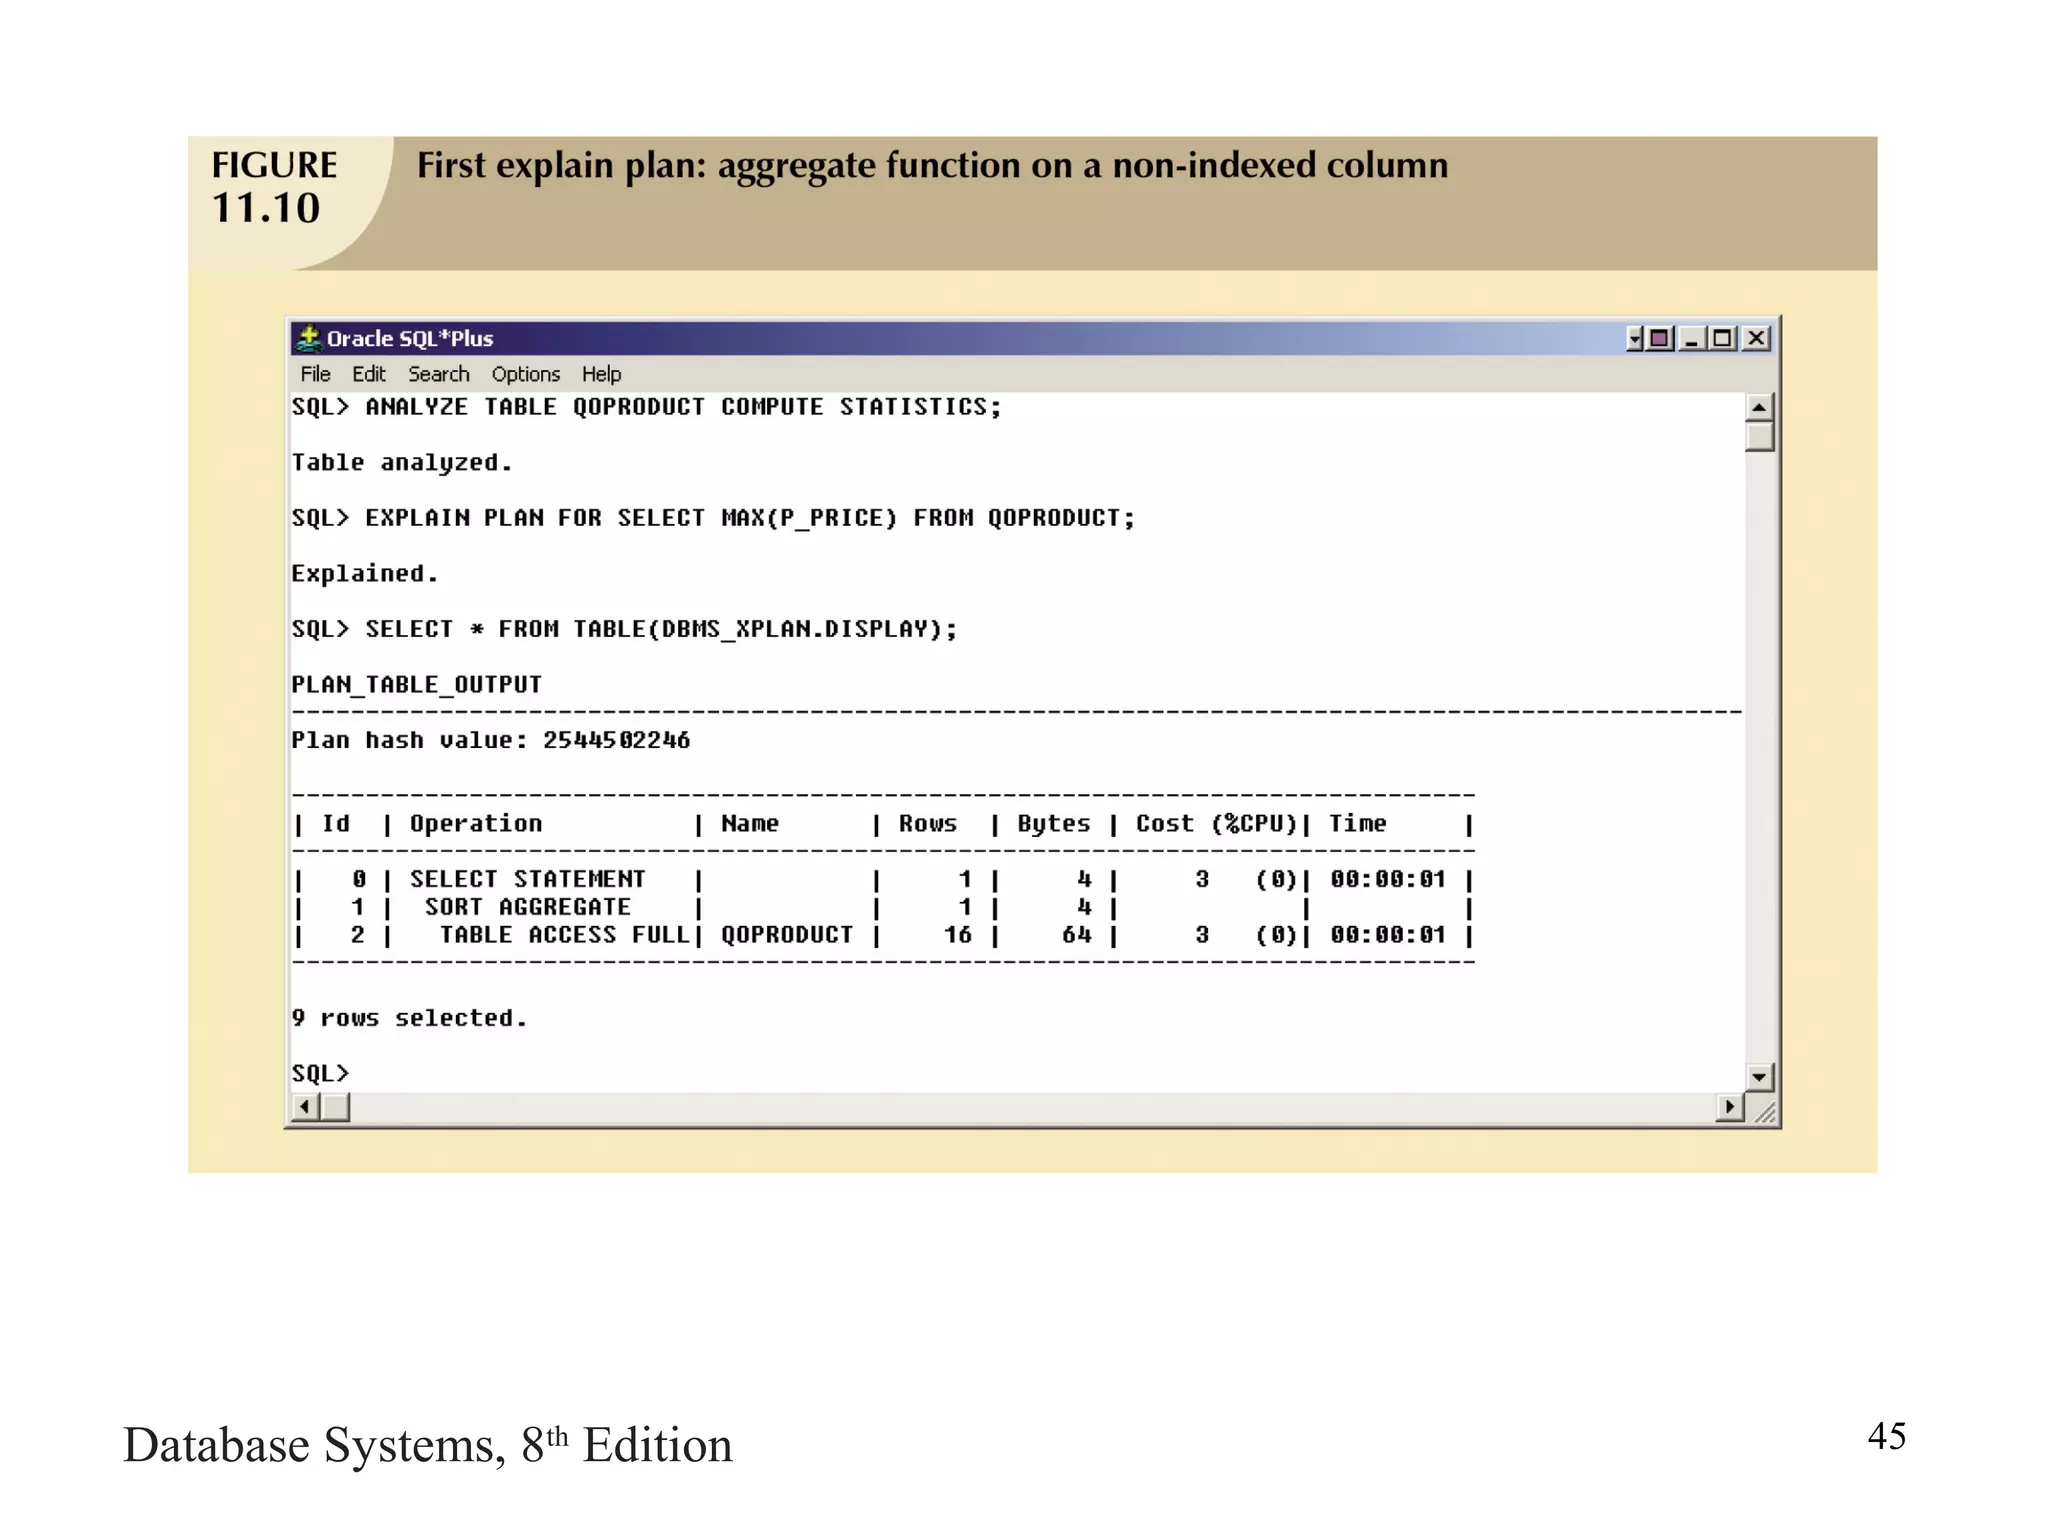Viewport: 2048px width, 1536px height.
Task: Click the vertical scrollbar up arrow
Action: [x=1759, y=407]
